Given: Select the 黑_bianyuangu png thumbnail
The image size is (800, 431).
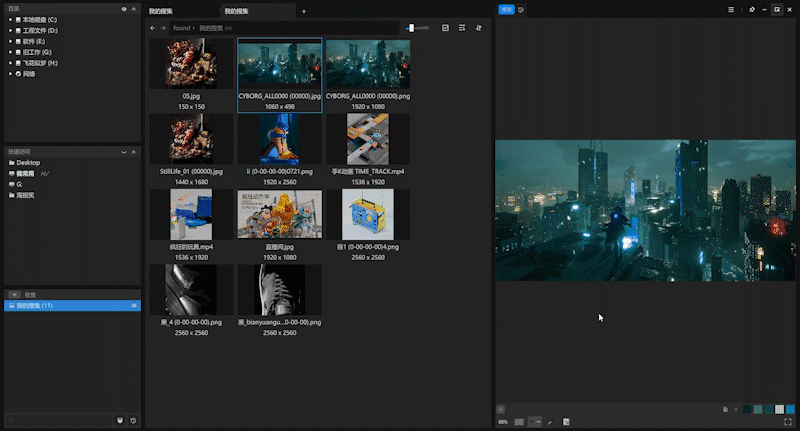Looking at the screenshot, I should coord(280,290).
